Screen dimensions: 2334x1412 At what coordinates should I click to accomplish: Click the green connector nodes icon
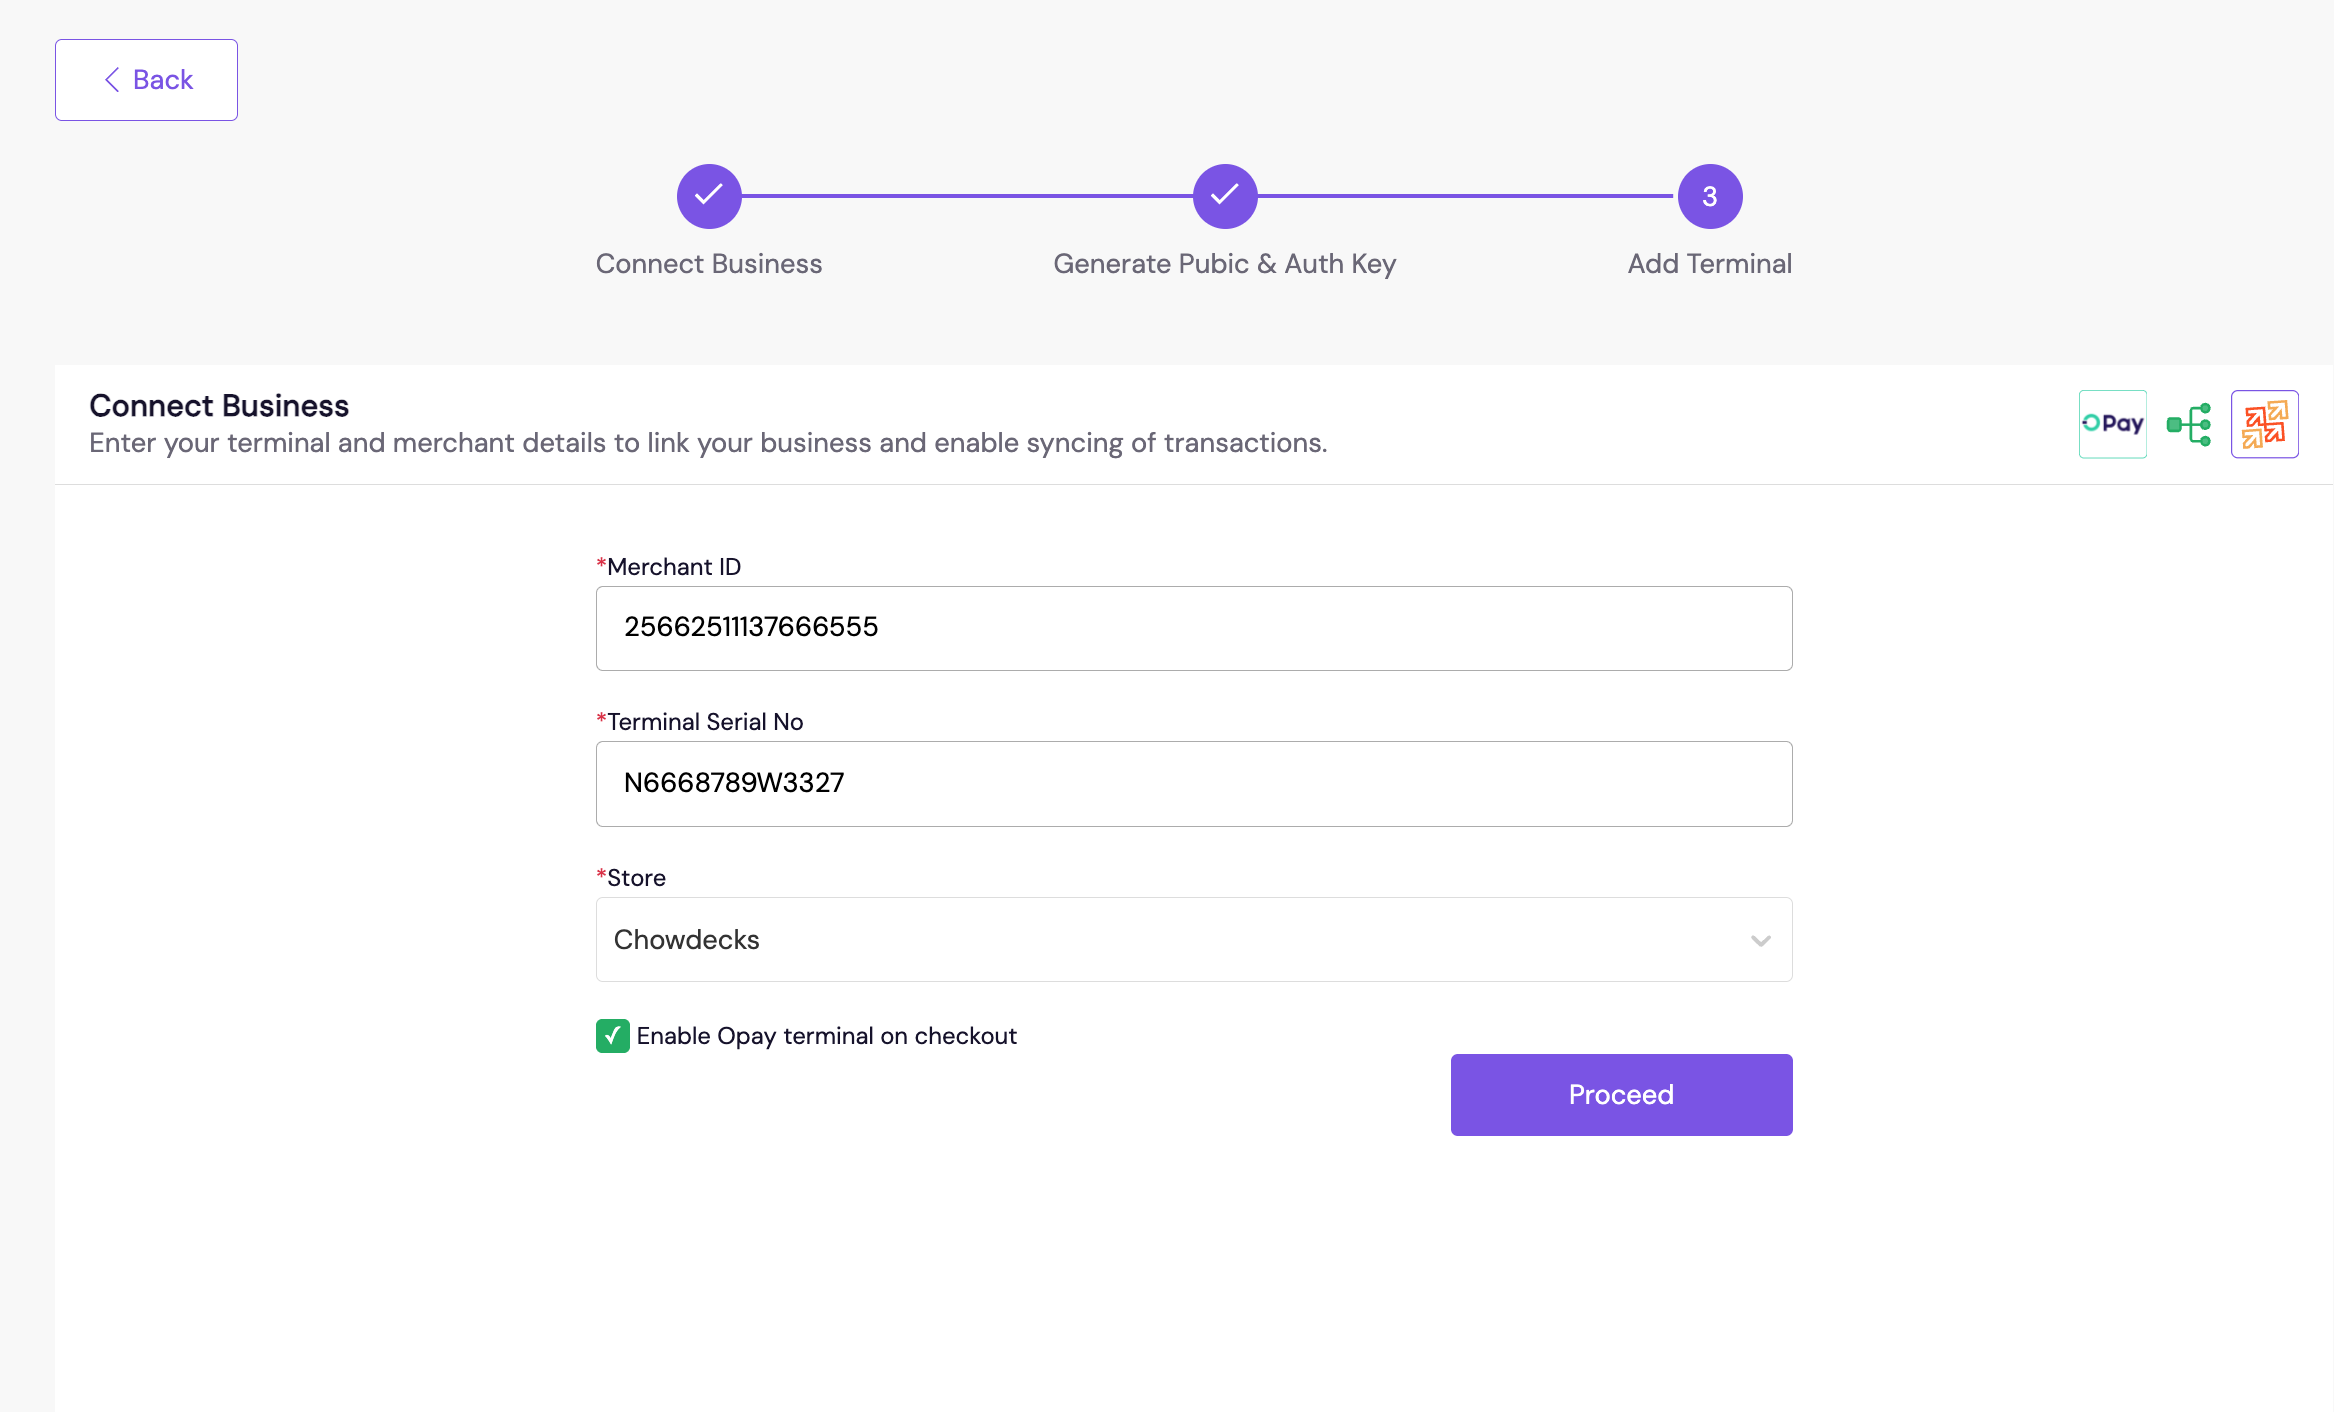(2189, 424)
